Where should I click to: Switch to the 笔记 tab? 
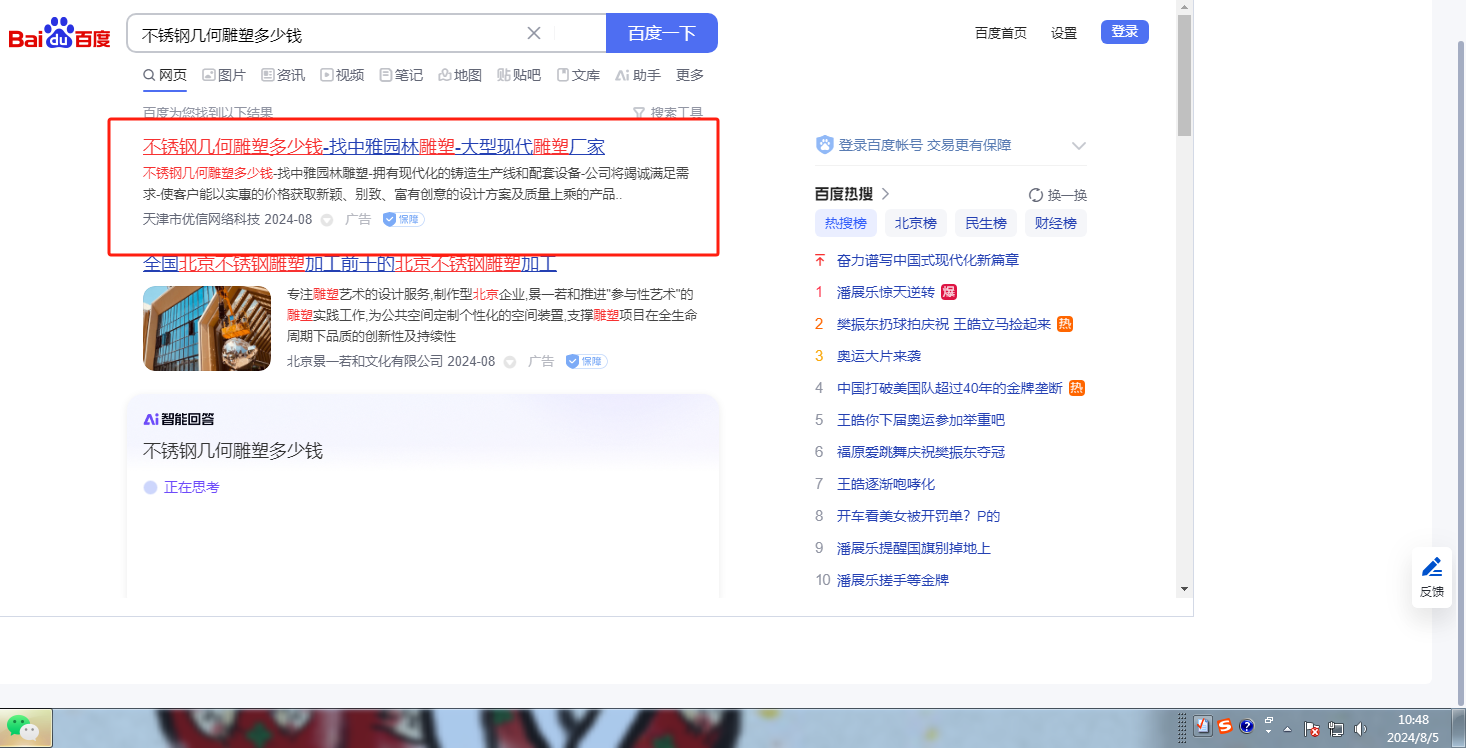[x=401, y=75]
